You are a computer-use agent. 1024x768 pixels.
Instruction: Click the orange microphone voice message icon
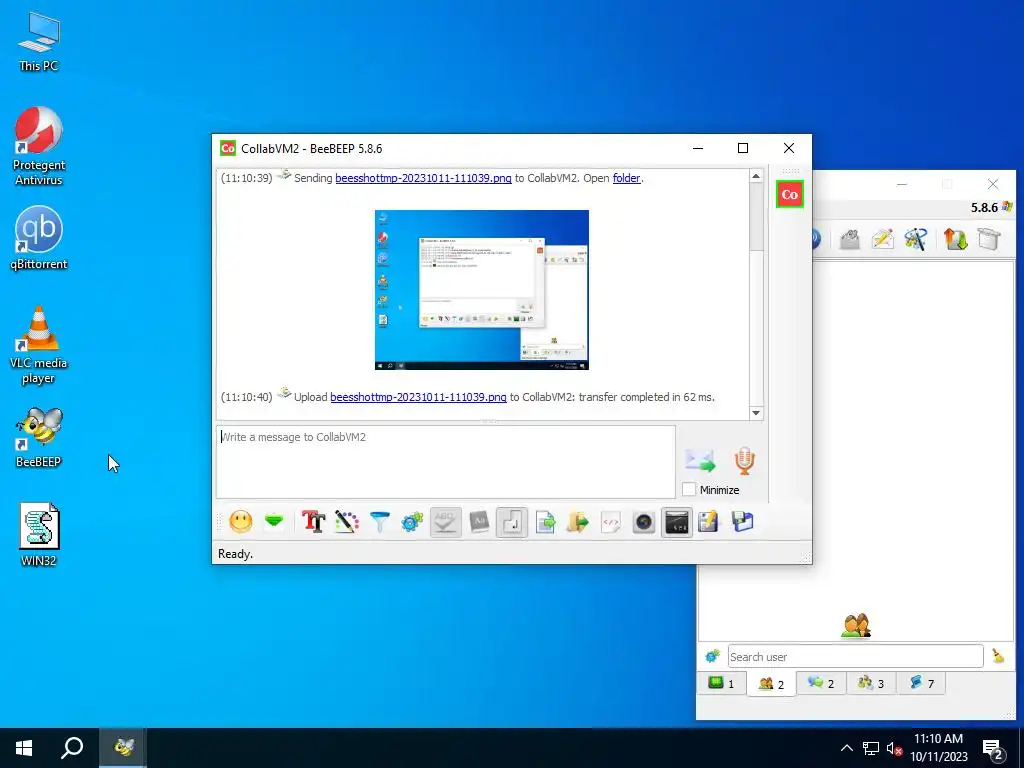pyautogui.click(x=744, y=460)
